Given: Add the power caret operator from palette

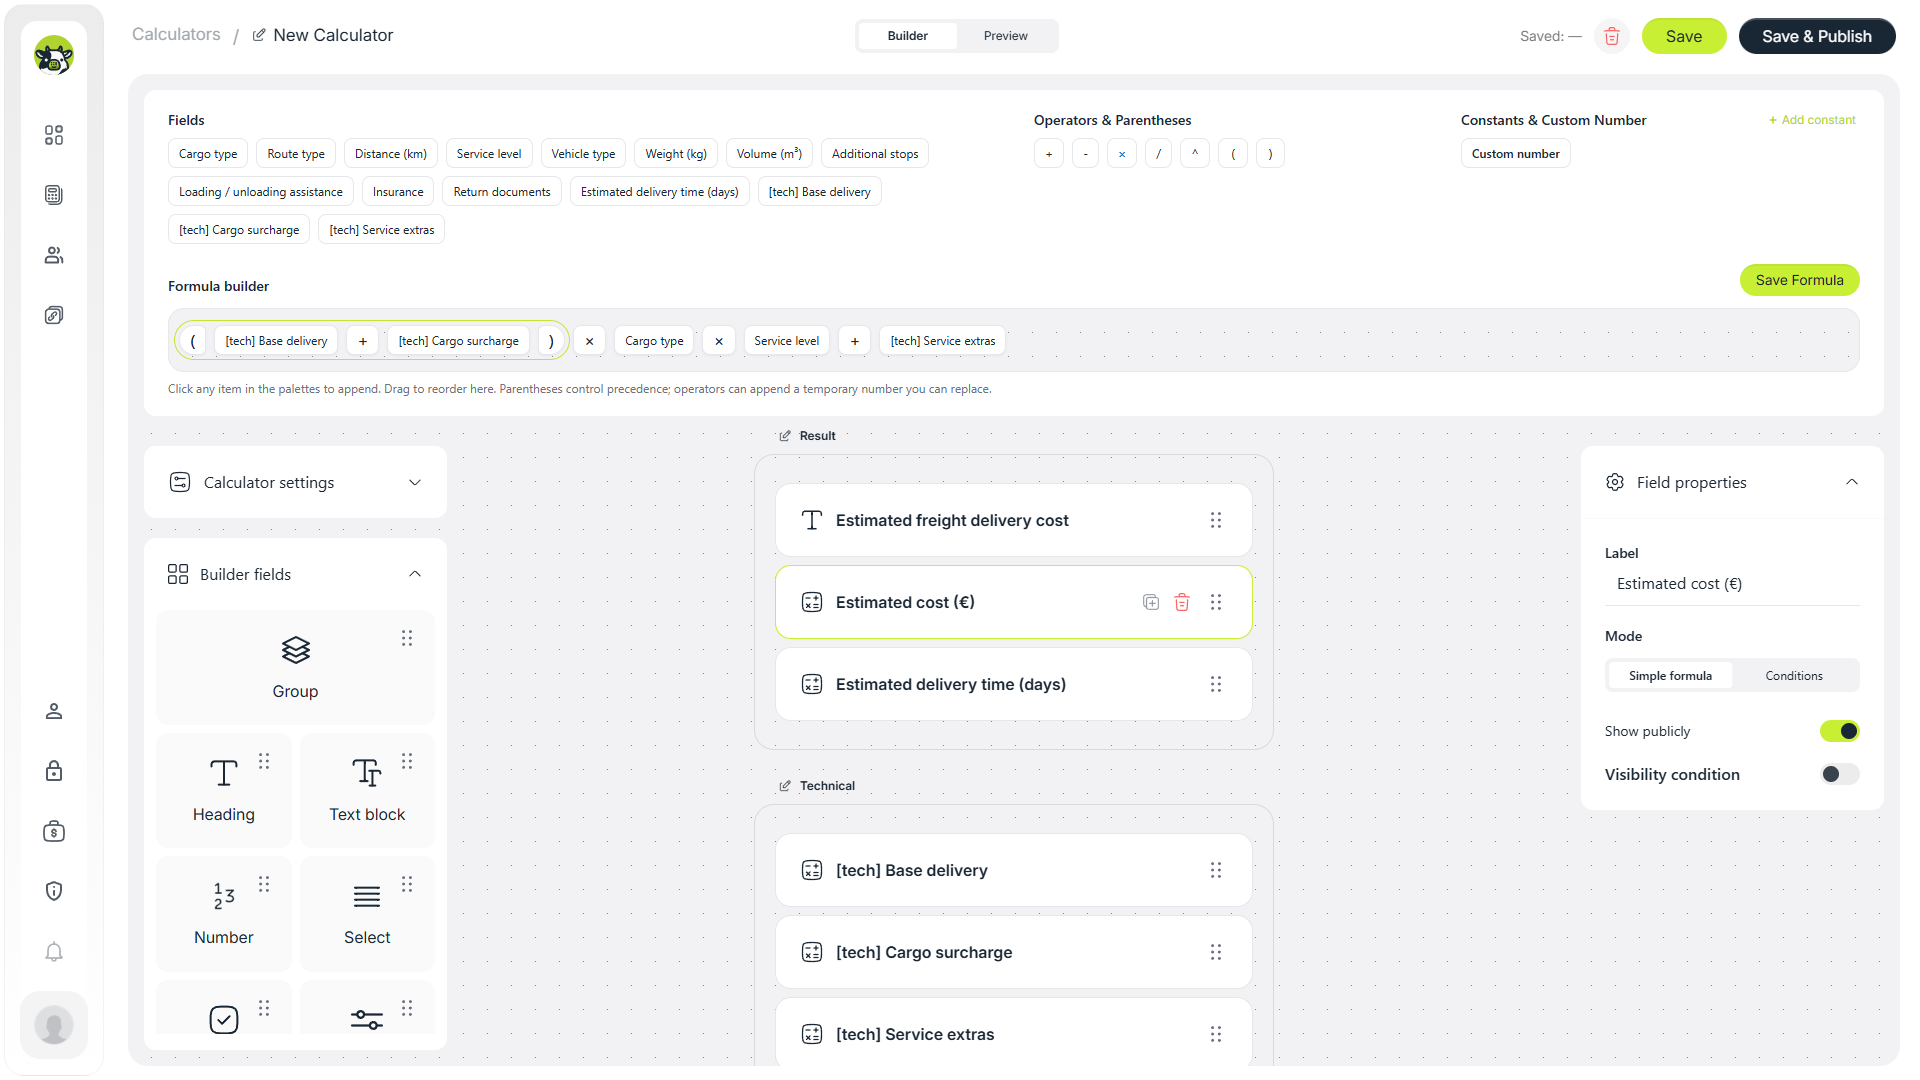Looking at the screenshot, I should [1195, 154].
